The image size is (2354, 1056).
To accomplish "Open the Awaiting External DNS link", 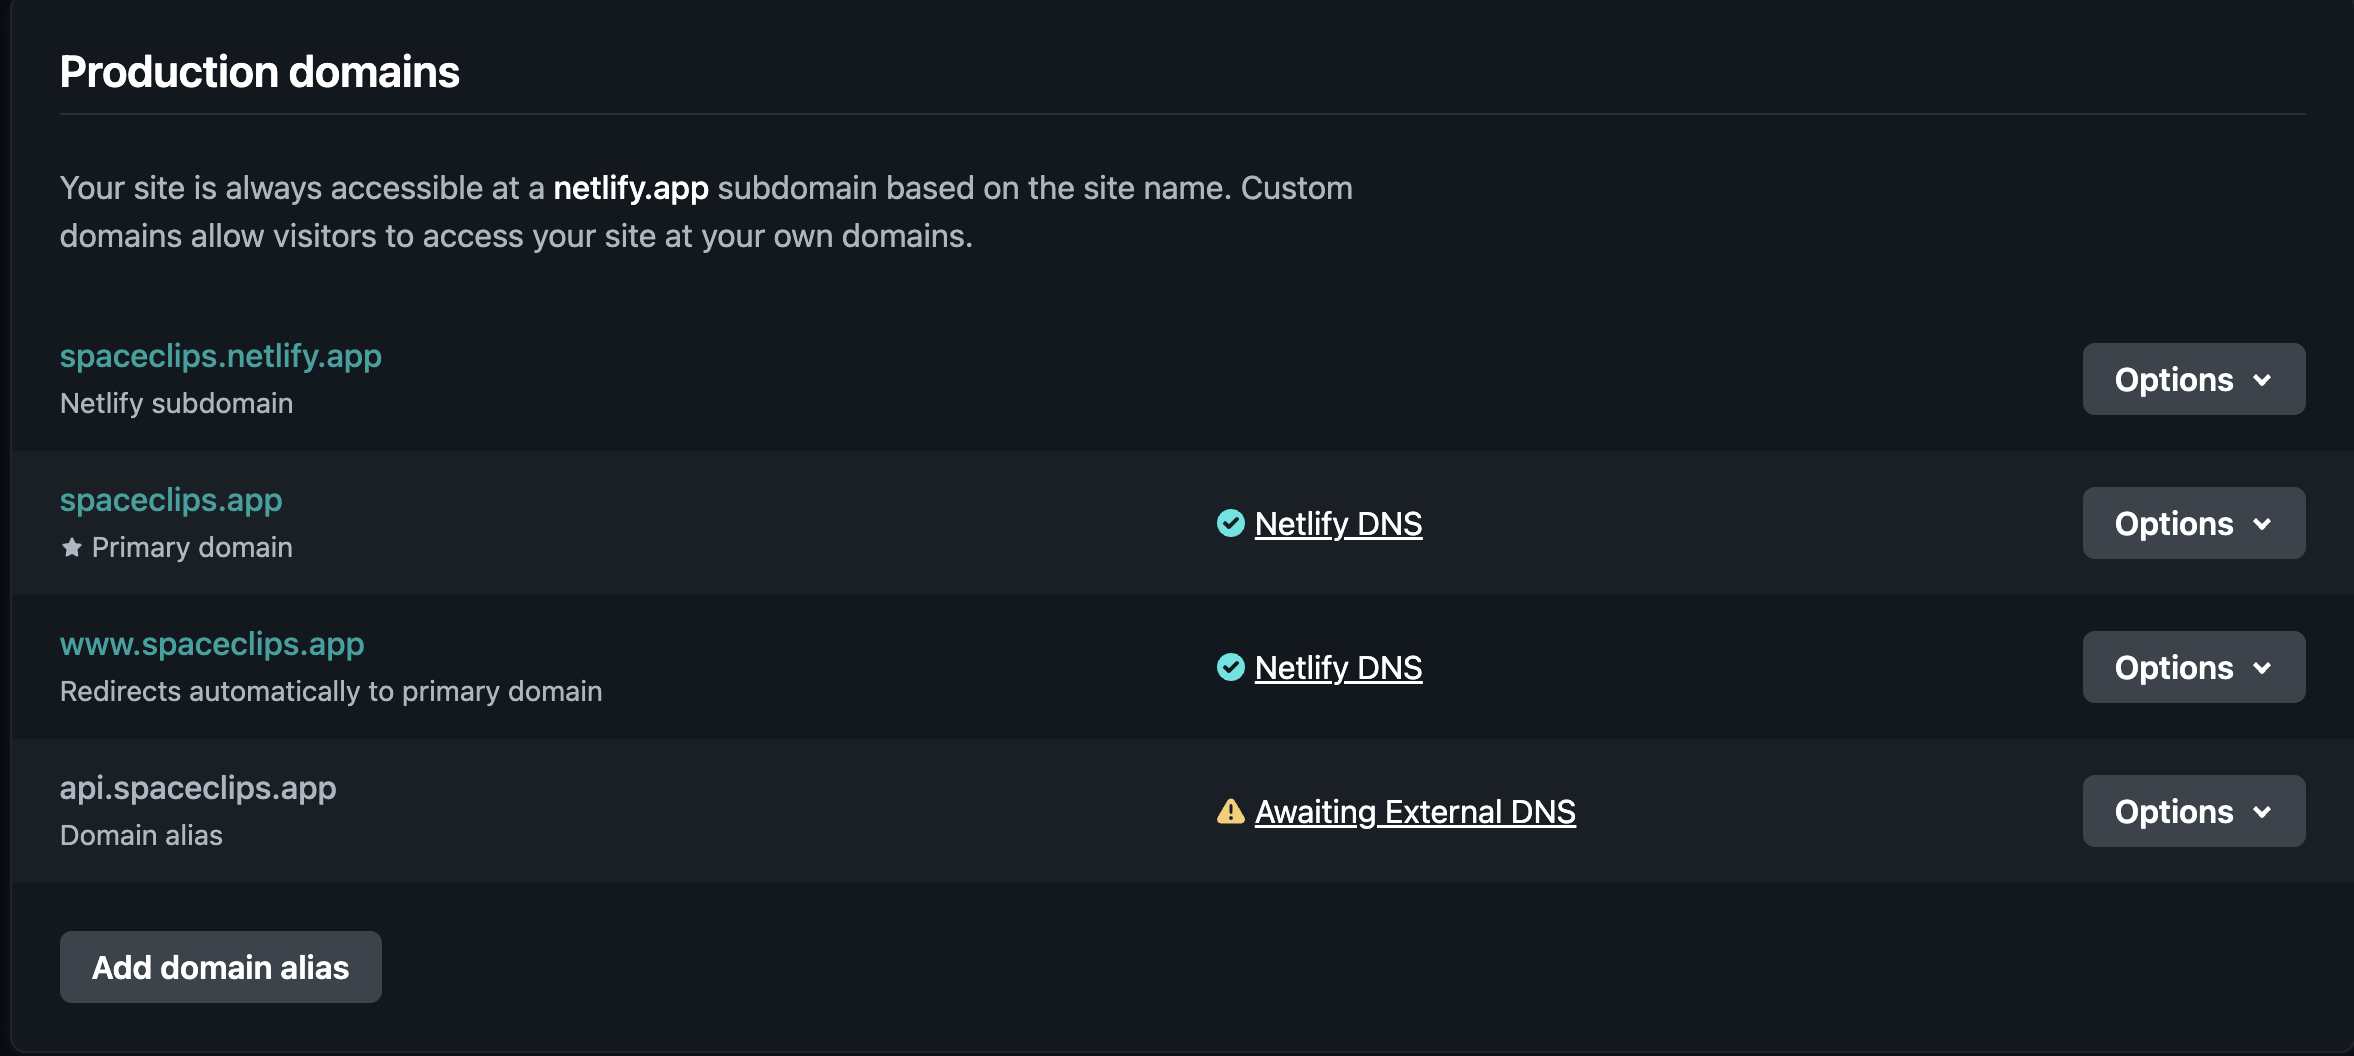I will pyautogui.click(x=1415, y=811).
